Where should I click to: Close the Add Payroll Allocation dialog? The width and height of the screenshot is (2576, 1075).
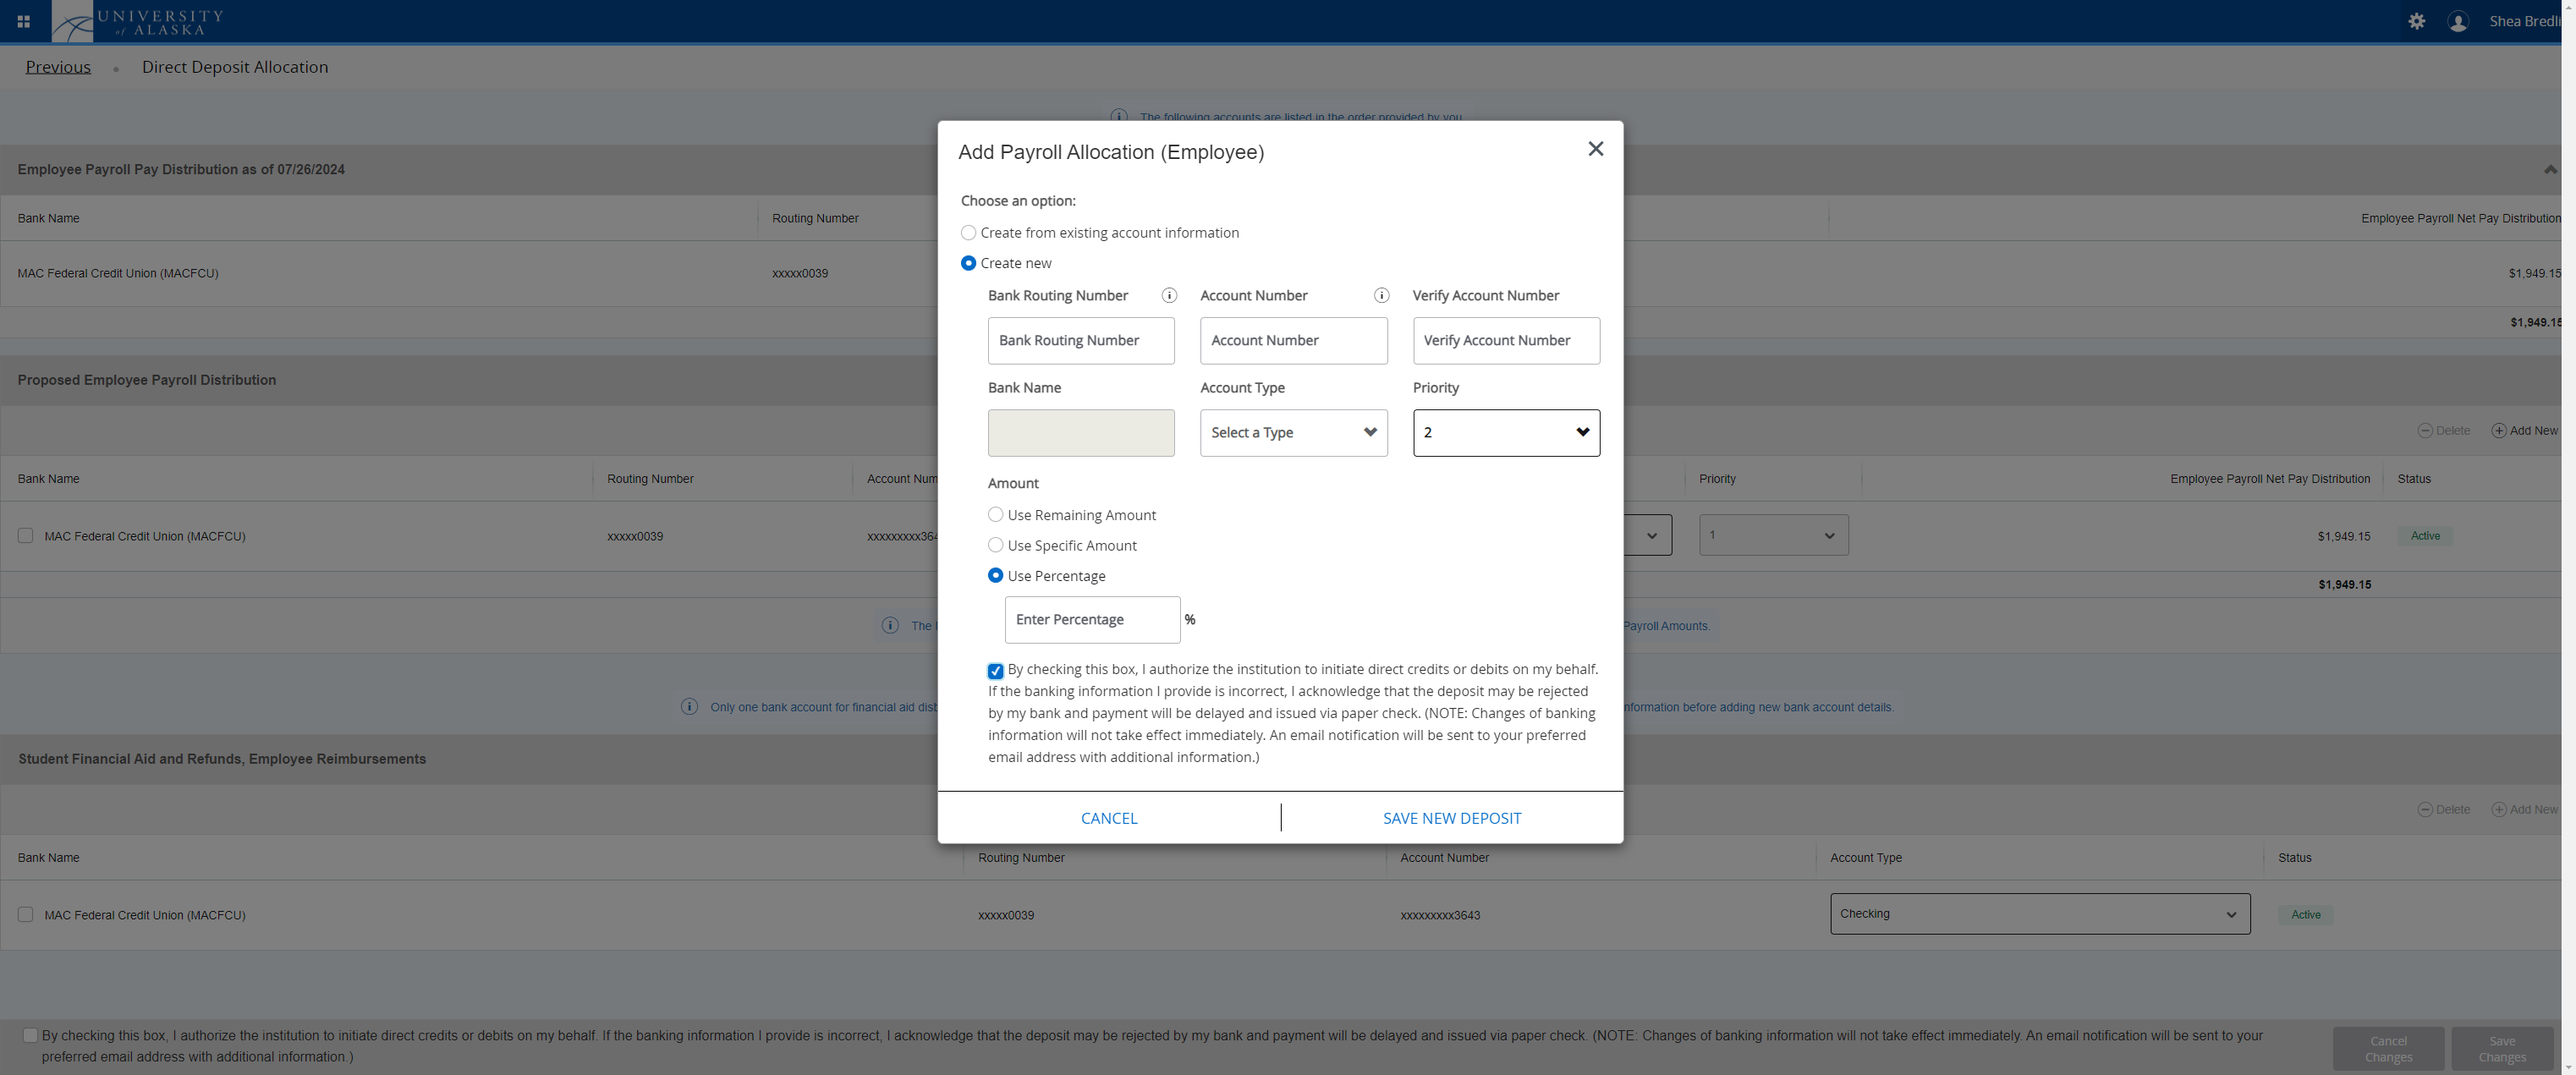tap(1595, 149)
